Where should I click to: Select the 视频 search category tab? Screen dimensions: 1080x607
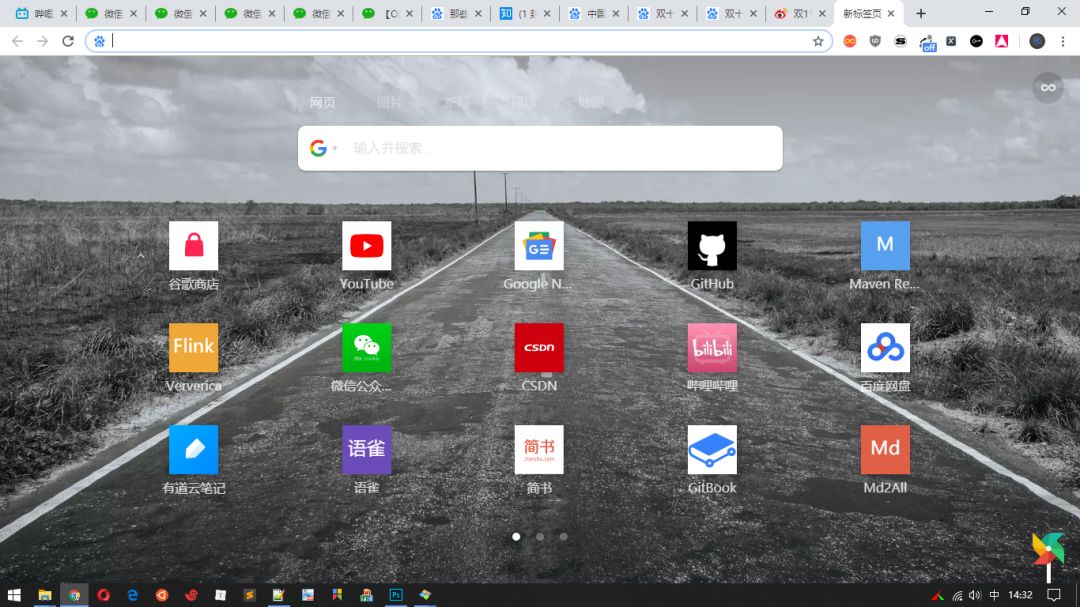pyautogui.click(x=523, y=102)
